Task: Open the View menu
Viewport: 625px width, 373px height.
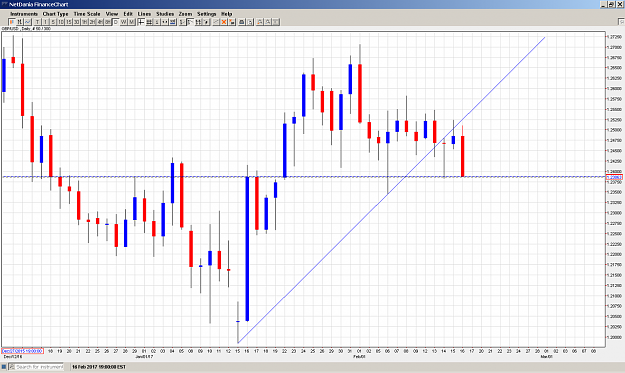Action: [112, 14]
